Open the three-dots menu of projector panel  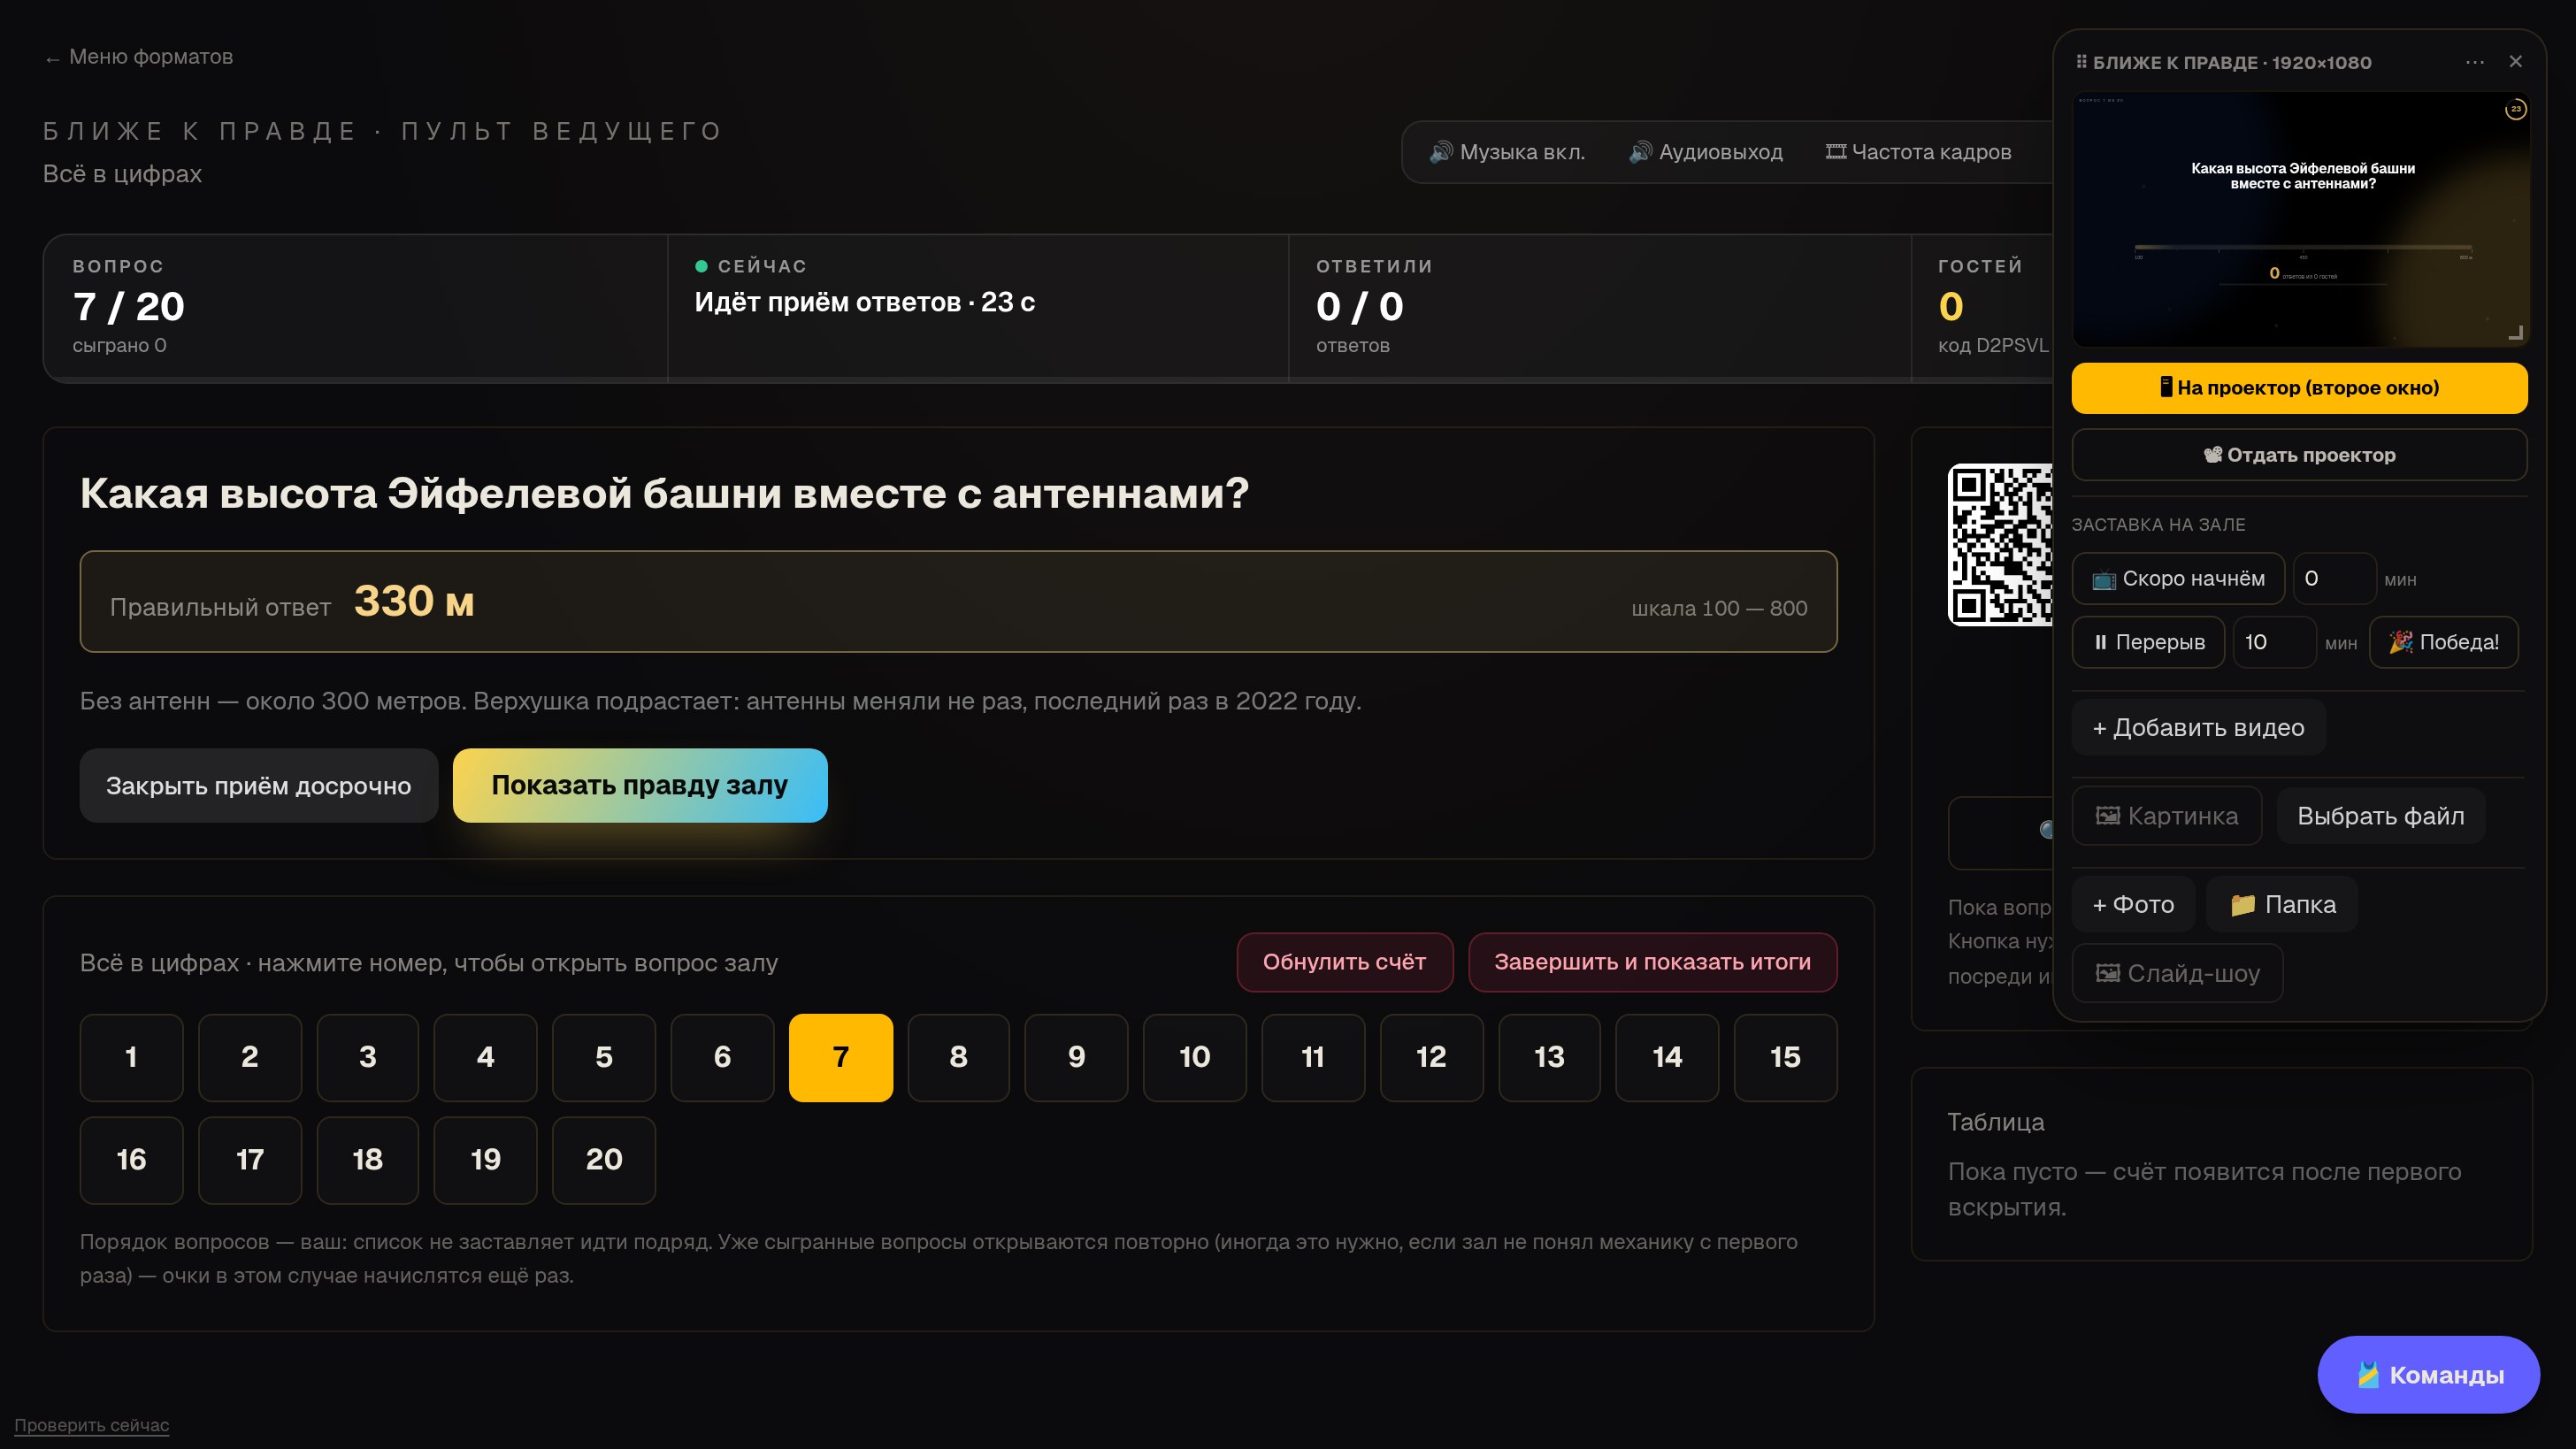click(2475, 62)
